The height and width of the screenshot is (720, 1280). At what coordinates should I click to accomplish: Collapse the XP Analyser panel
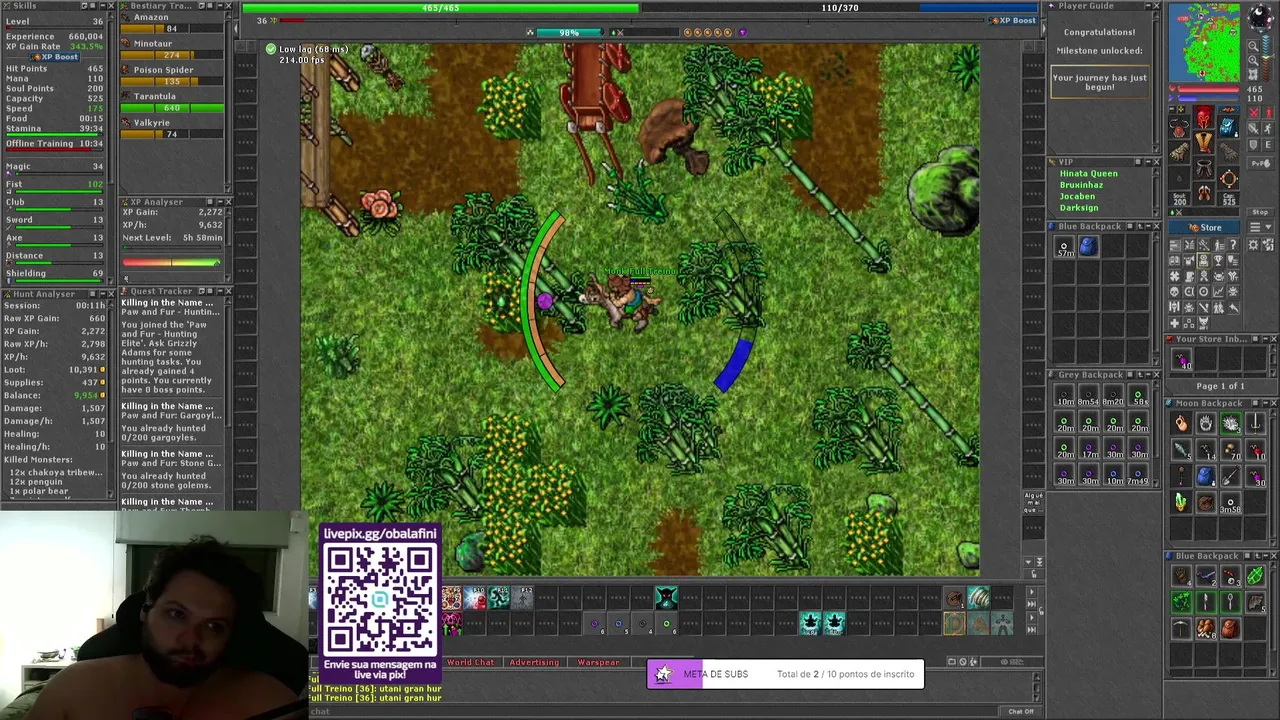pyautogui.click(x=220, y=202)
